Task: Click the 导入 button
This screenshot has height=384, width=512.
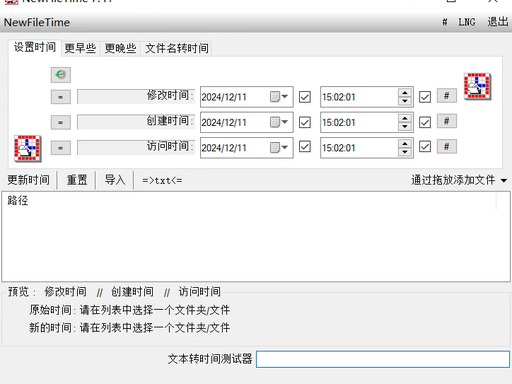Action: (x=115, y=180)
